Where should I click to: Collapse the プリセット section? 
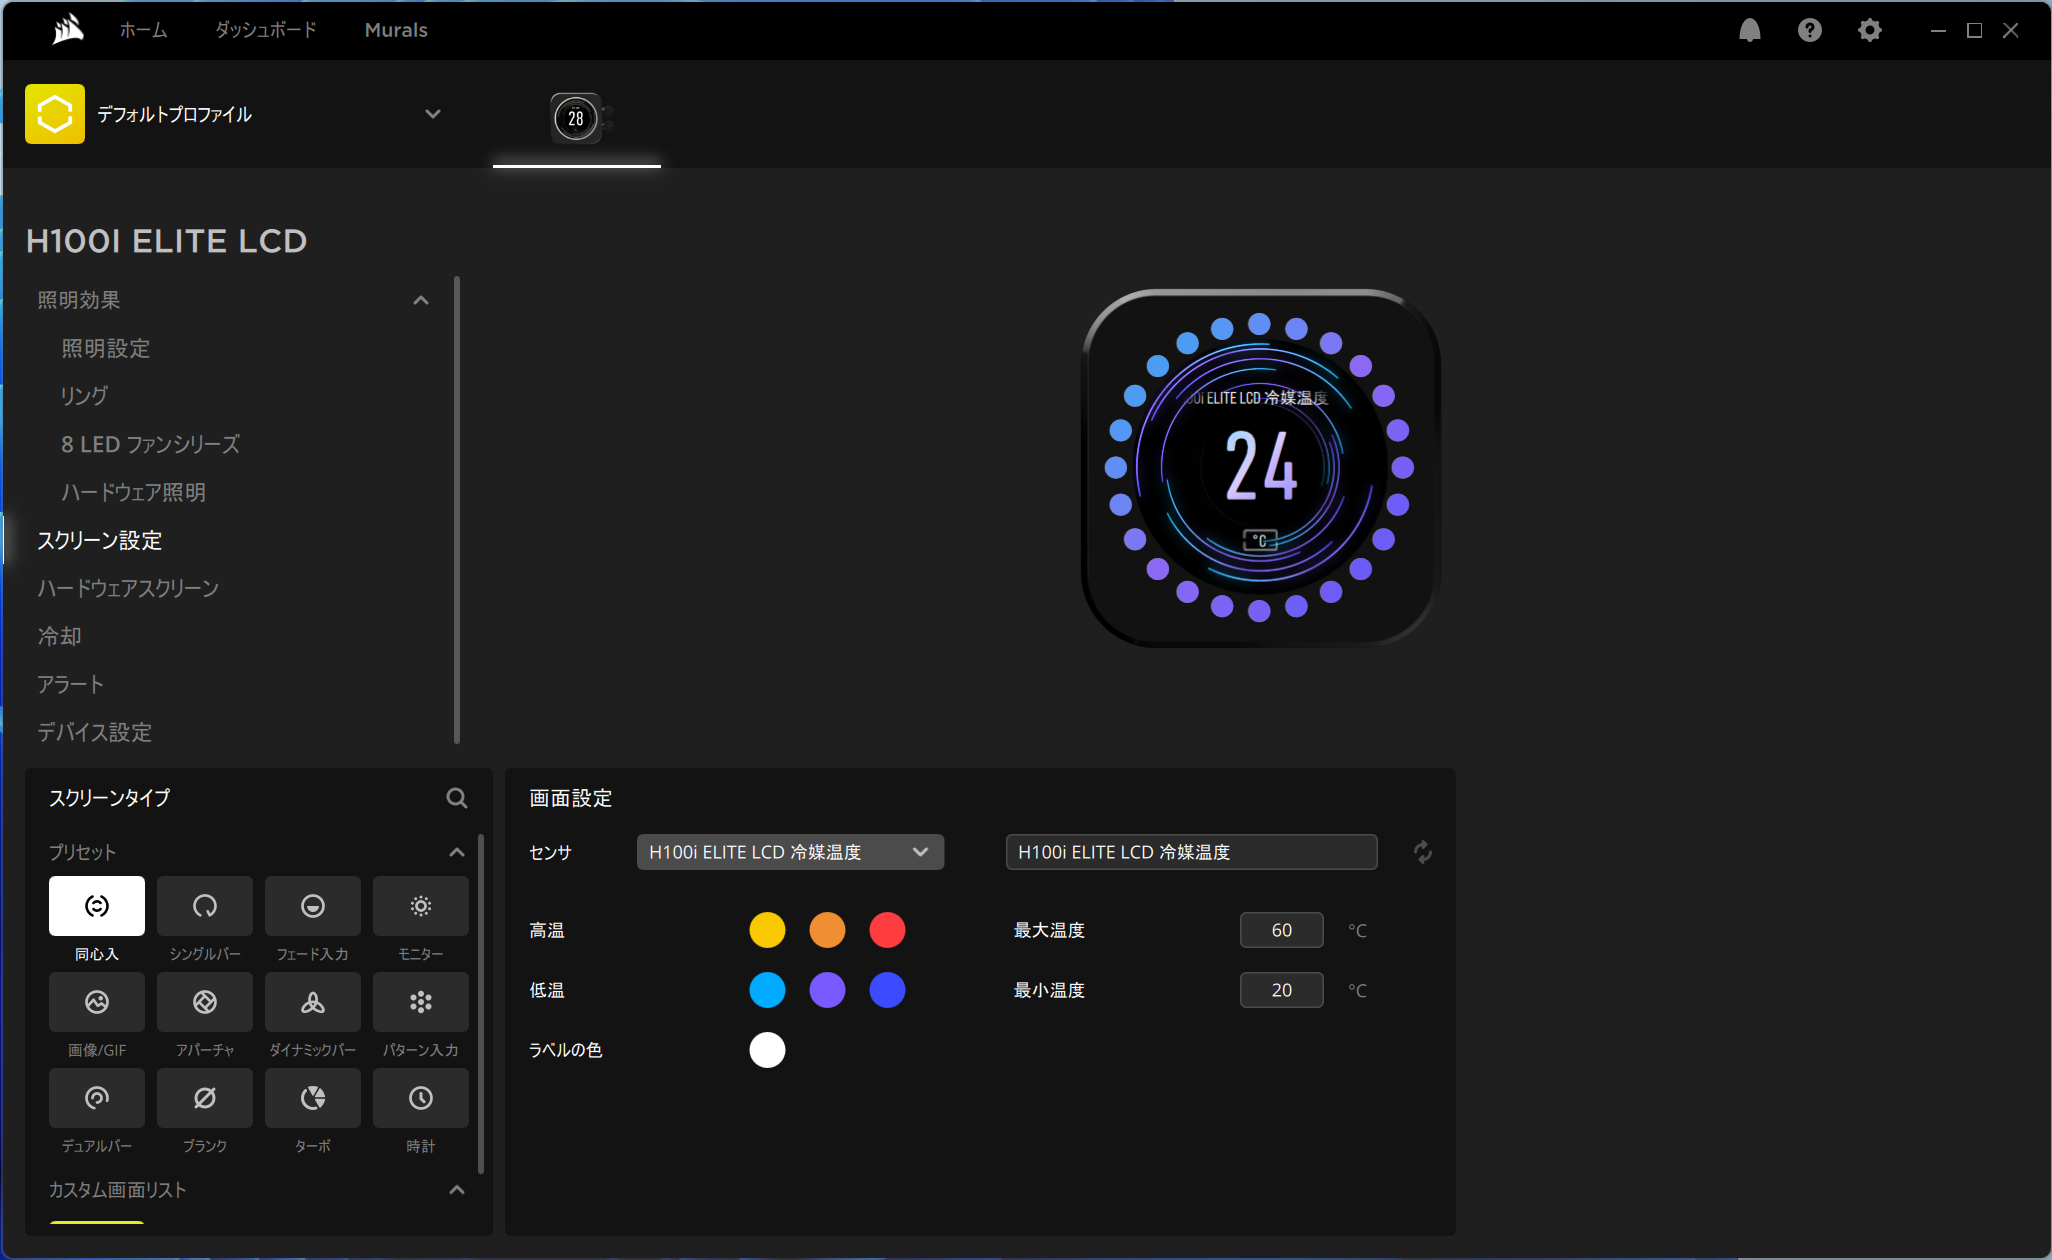[x=457, y=852]
